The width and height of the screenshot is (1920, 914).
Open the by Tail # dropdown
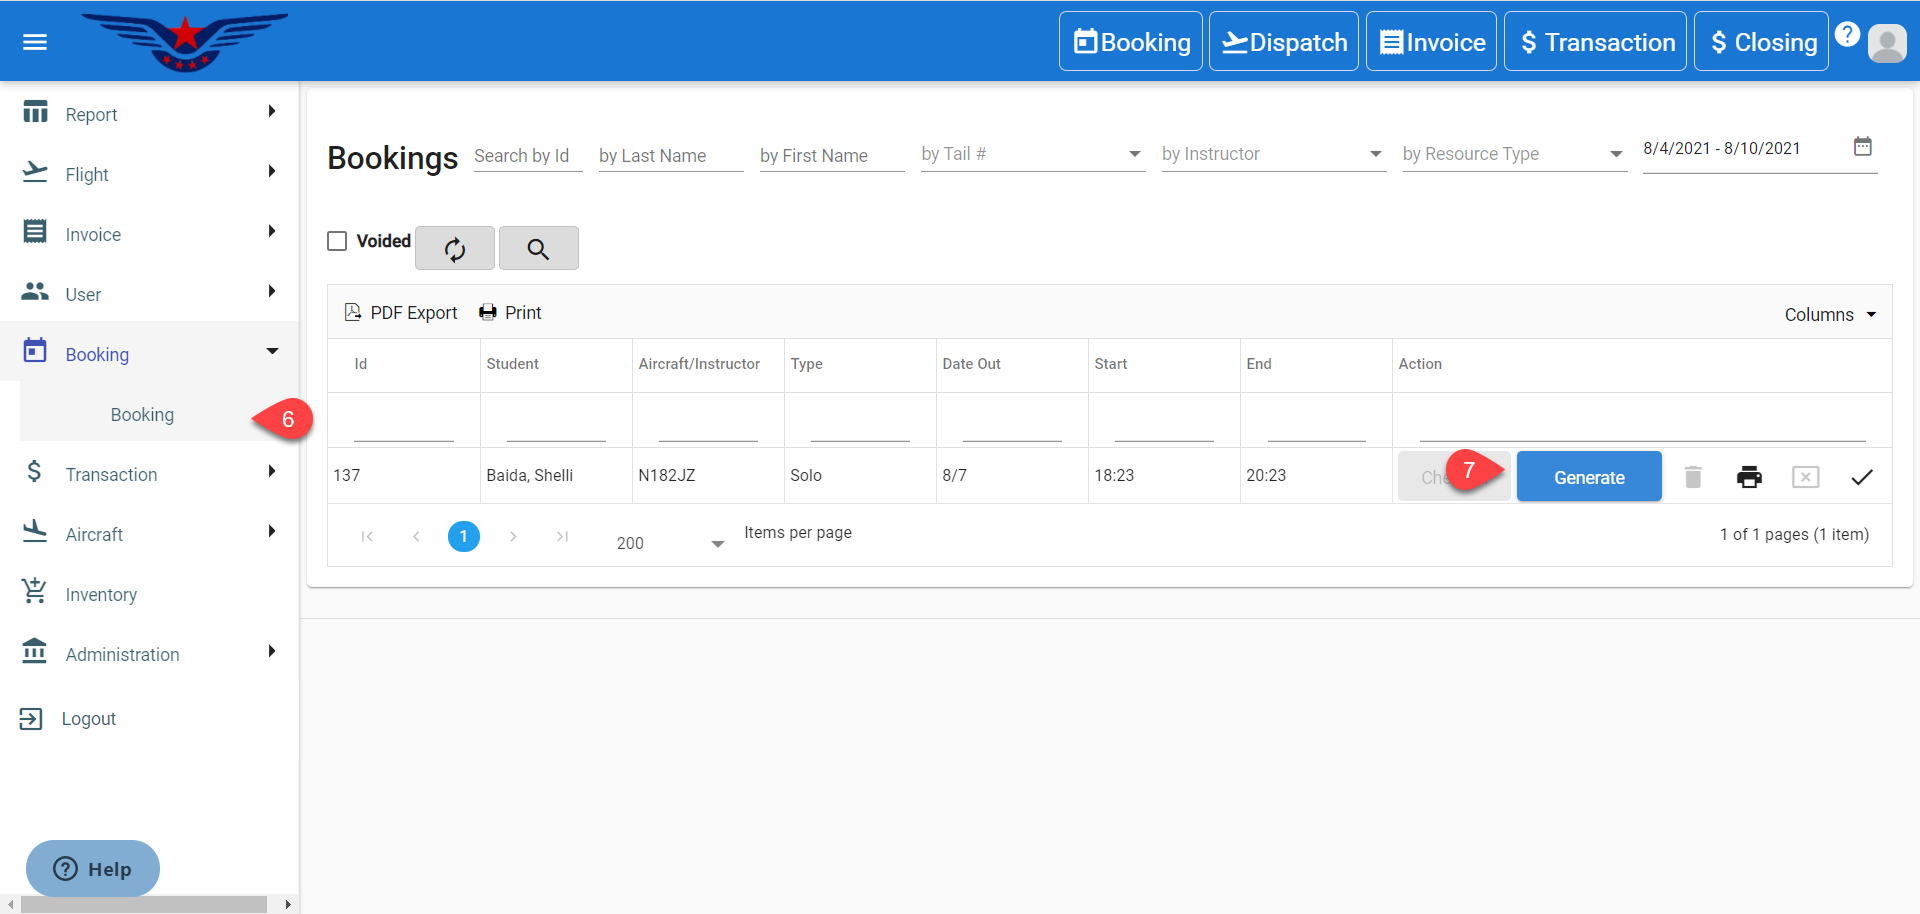pyautogui.click(x=1032, y=154)
